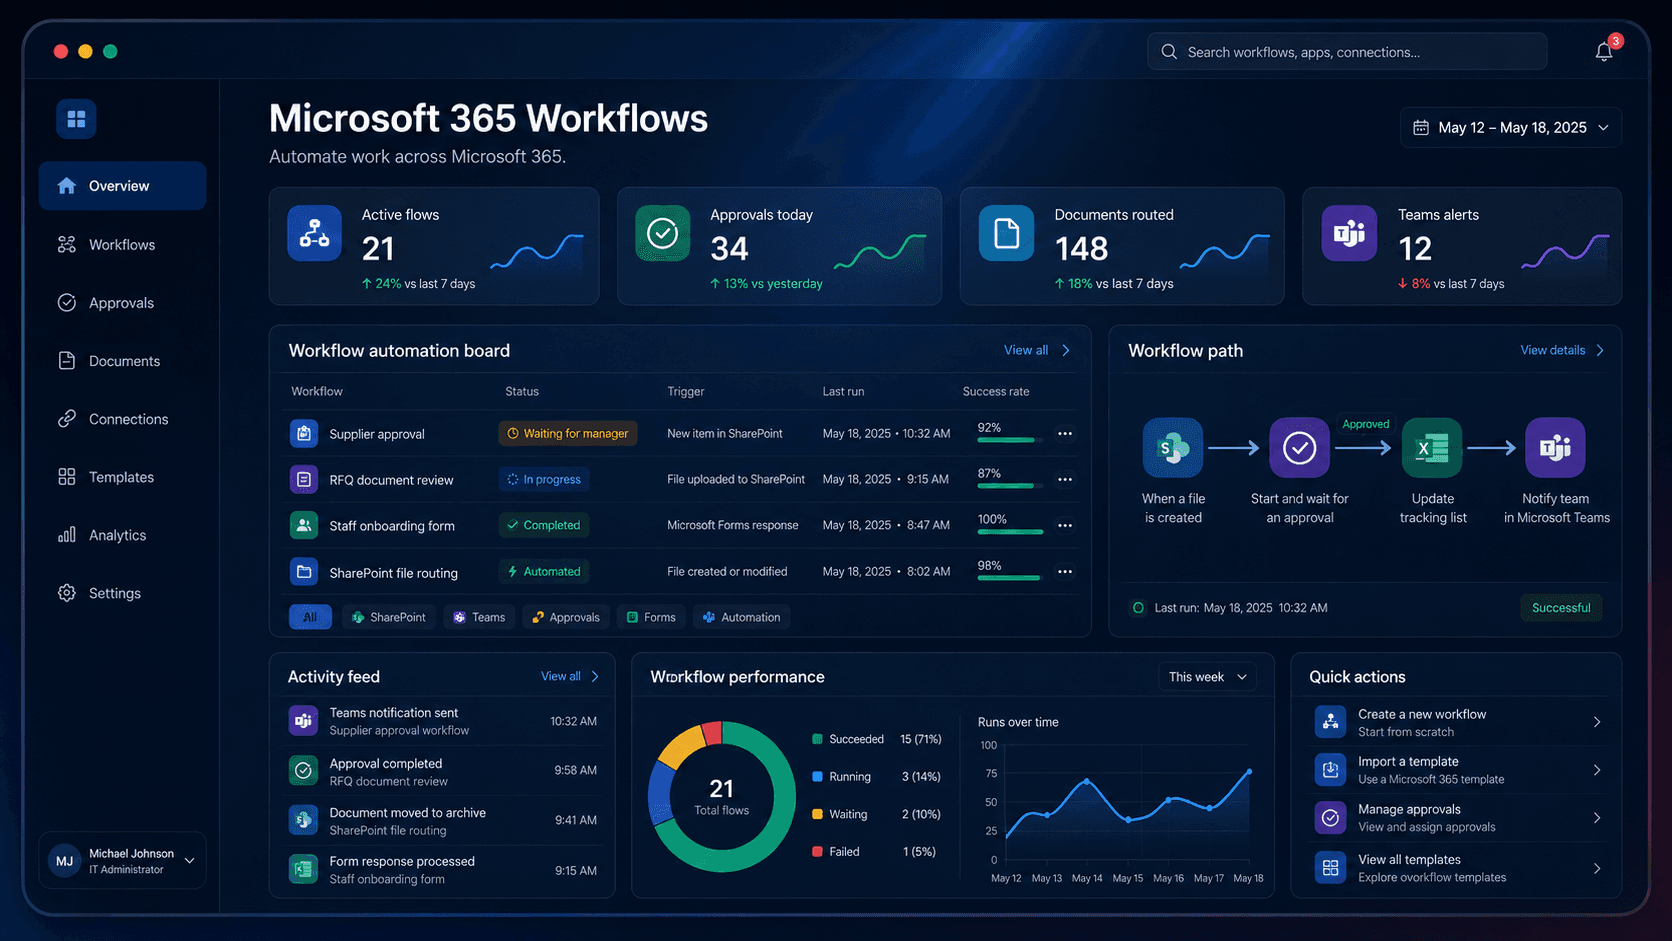Screen dimensions: 1672x941
Task: Click the app grid logo icon in sidebar
Action: [76, 119]
